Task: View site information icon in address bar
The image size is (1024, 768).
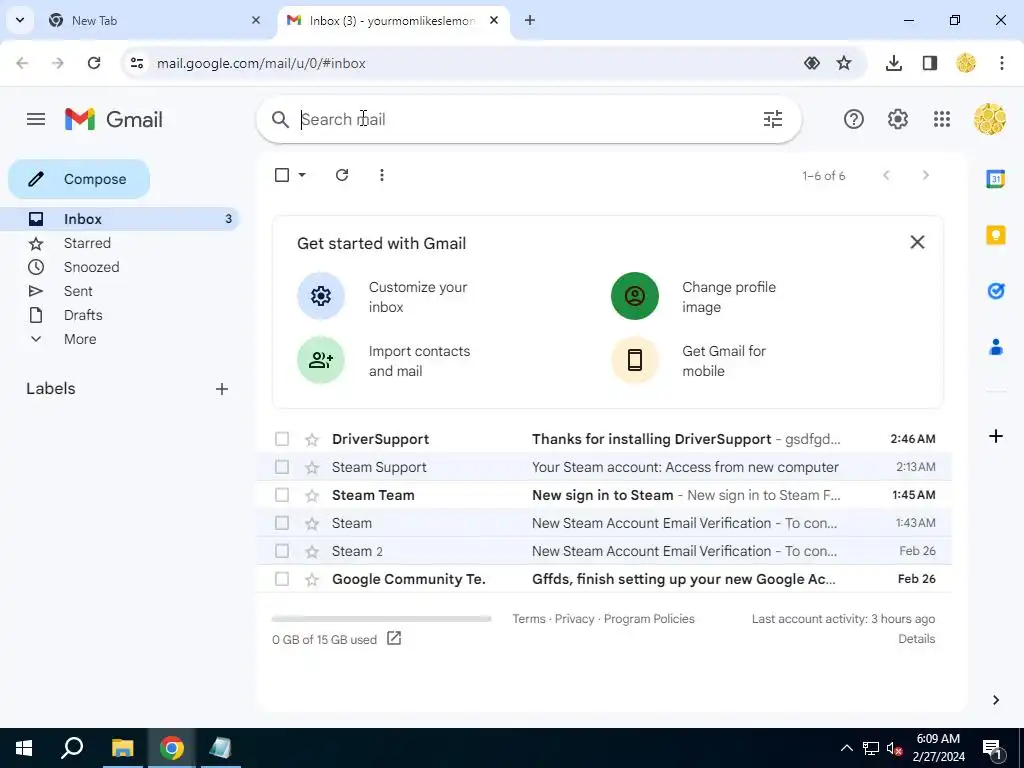Action: pyautogui.click(x=137, y=63)
